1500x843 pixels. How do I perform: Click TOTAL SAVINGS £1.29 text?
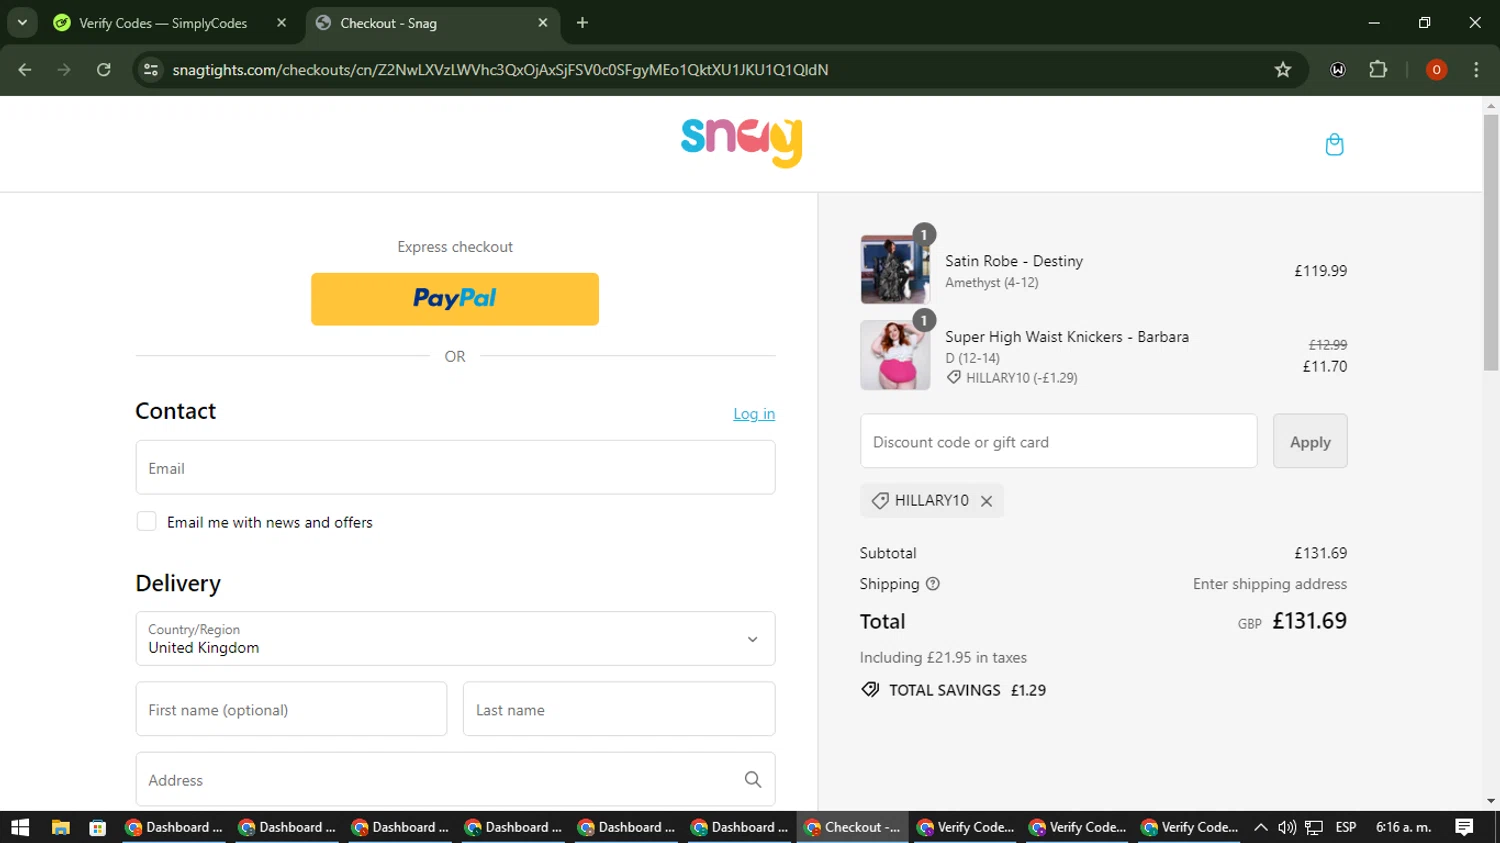[x=967, y=690]
